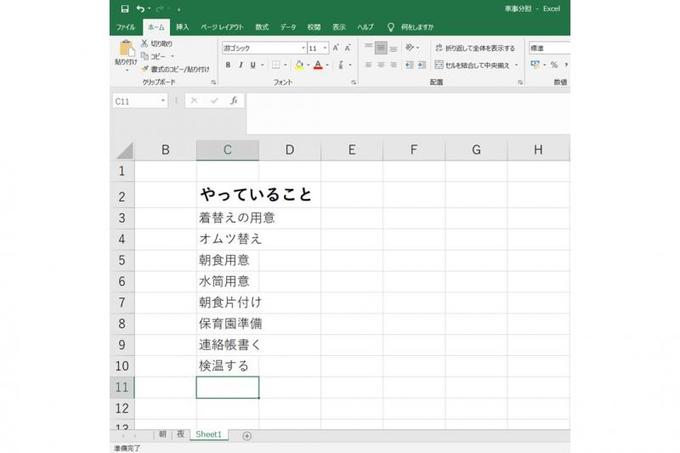Open the font color dropdown arrow
Viewport: 680px width, 453px height.
click(x=327, y=65)
